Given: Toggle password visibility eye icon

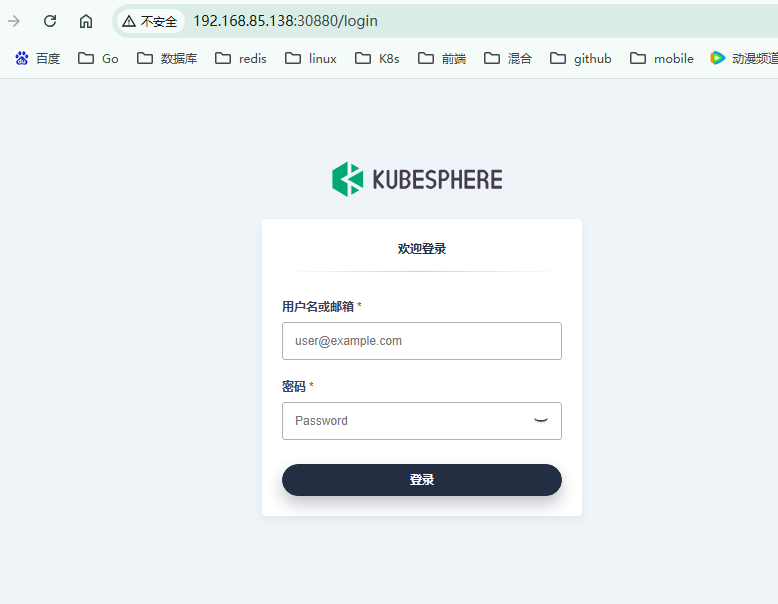Looking at the screenshot, I should [x=540, y=421].
